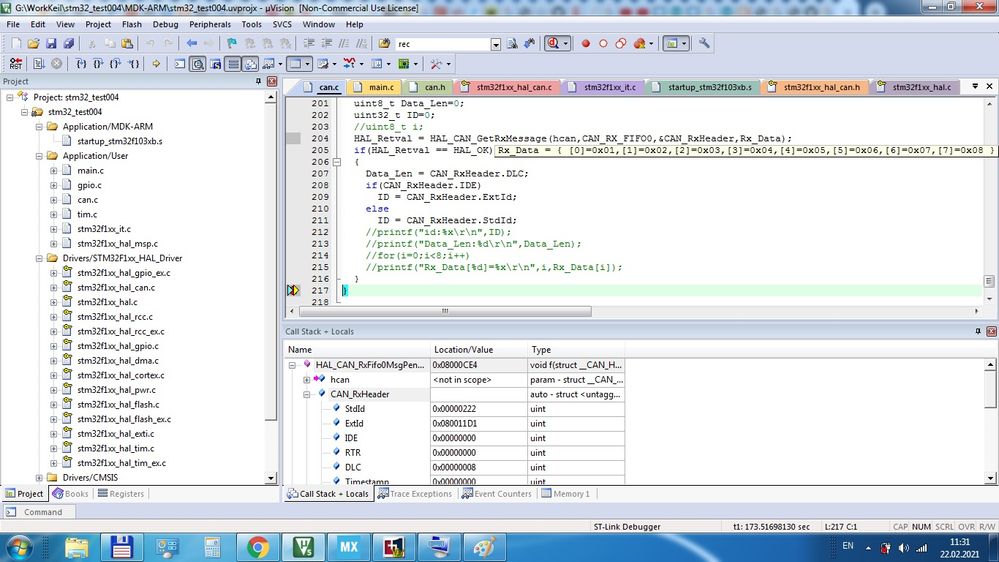The image size is (999, 562).
Task: Click the New file icon
Action: (x=17, y=43)
